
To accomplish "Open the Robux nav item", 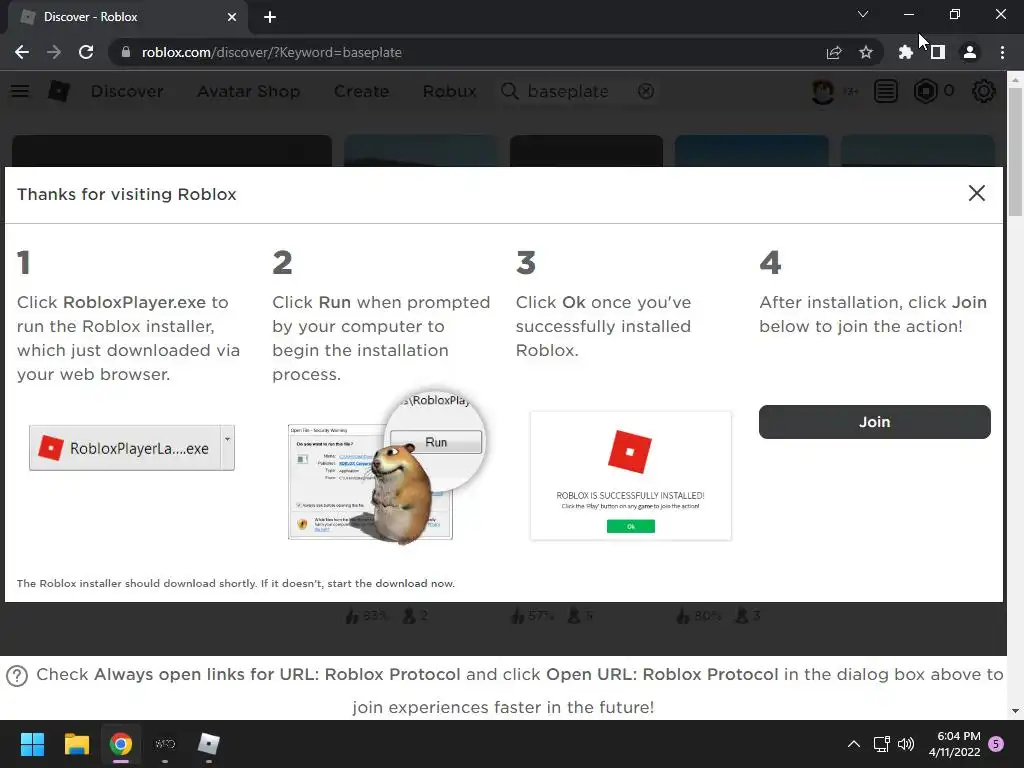I will coord(449,91).
